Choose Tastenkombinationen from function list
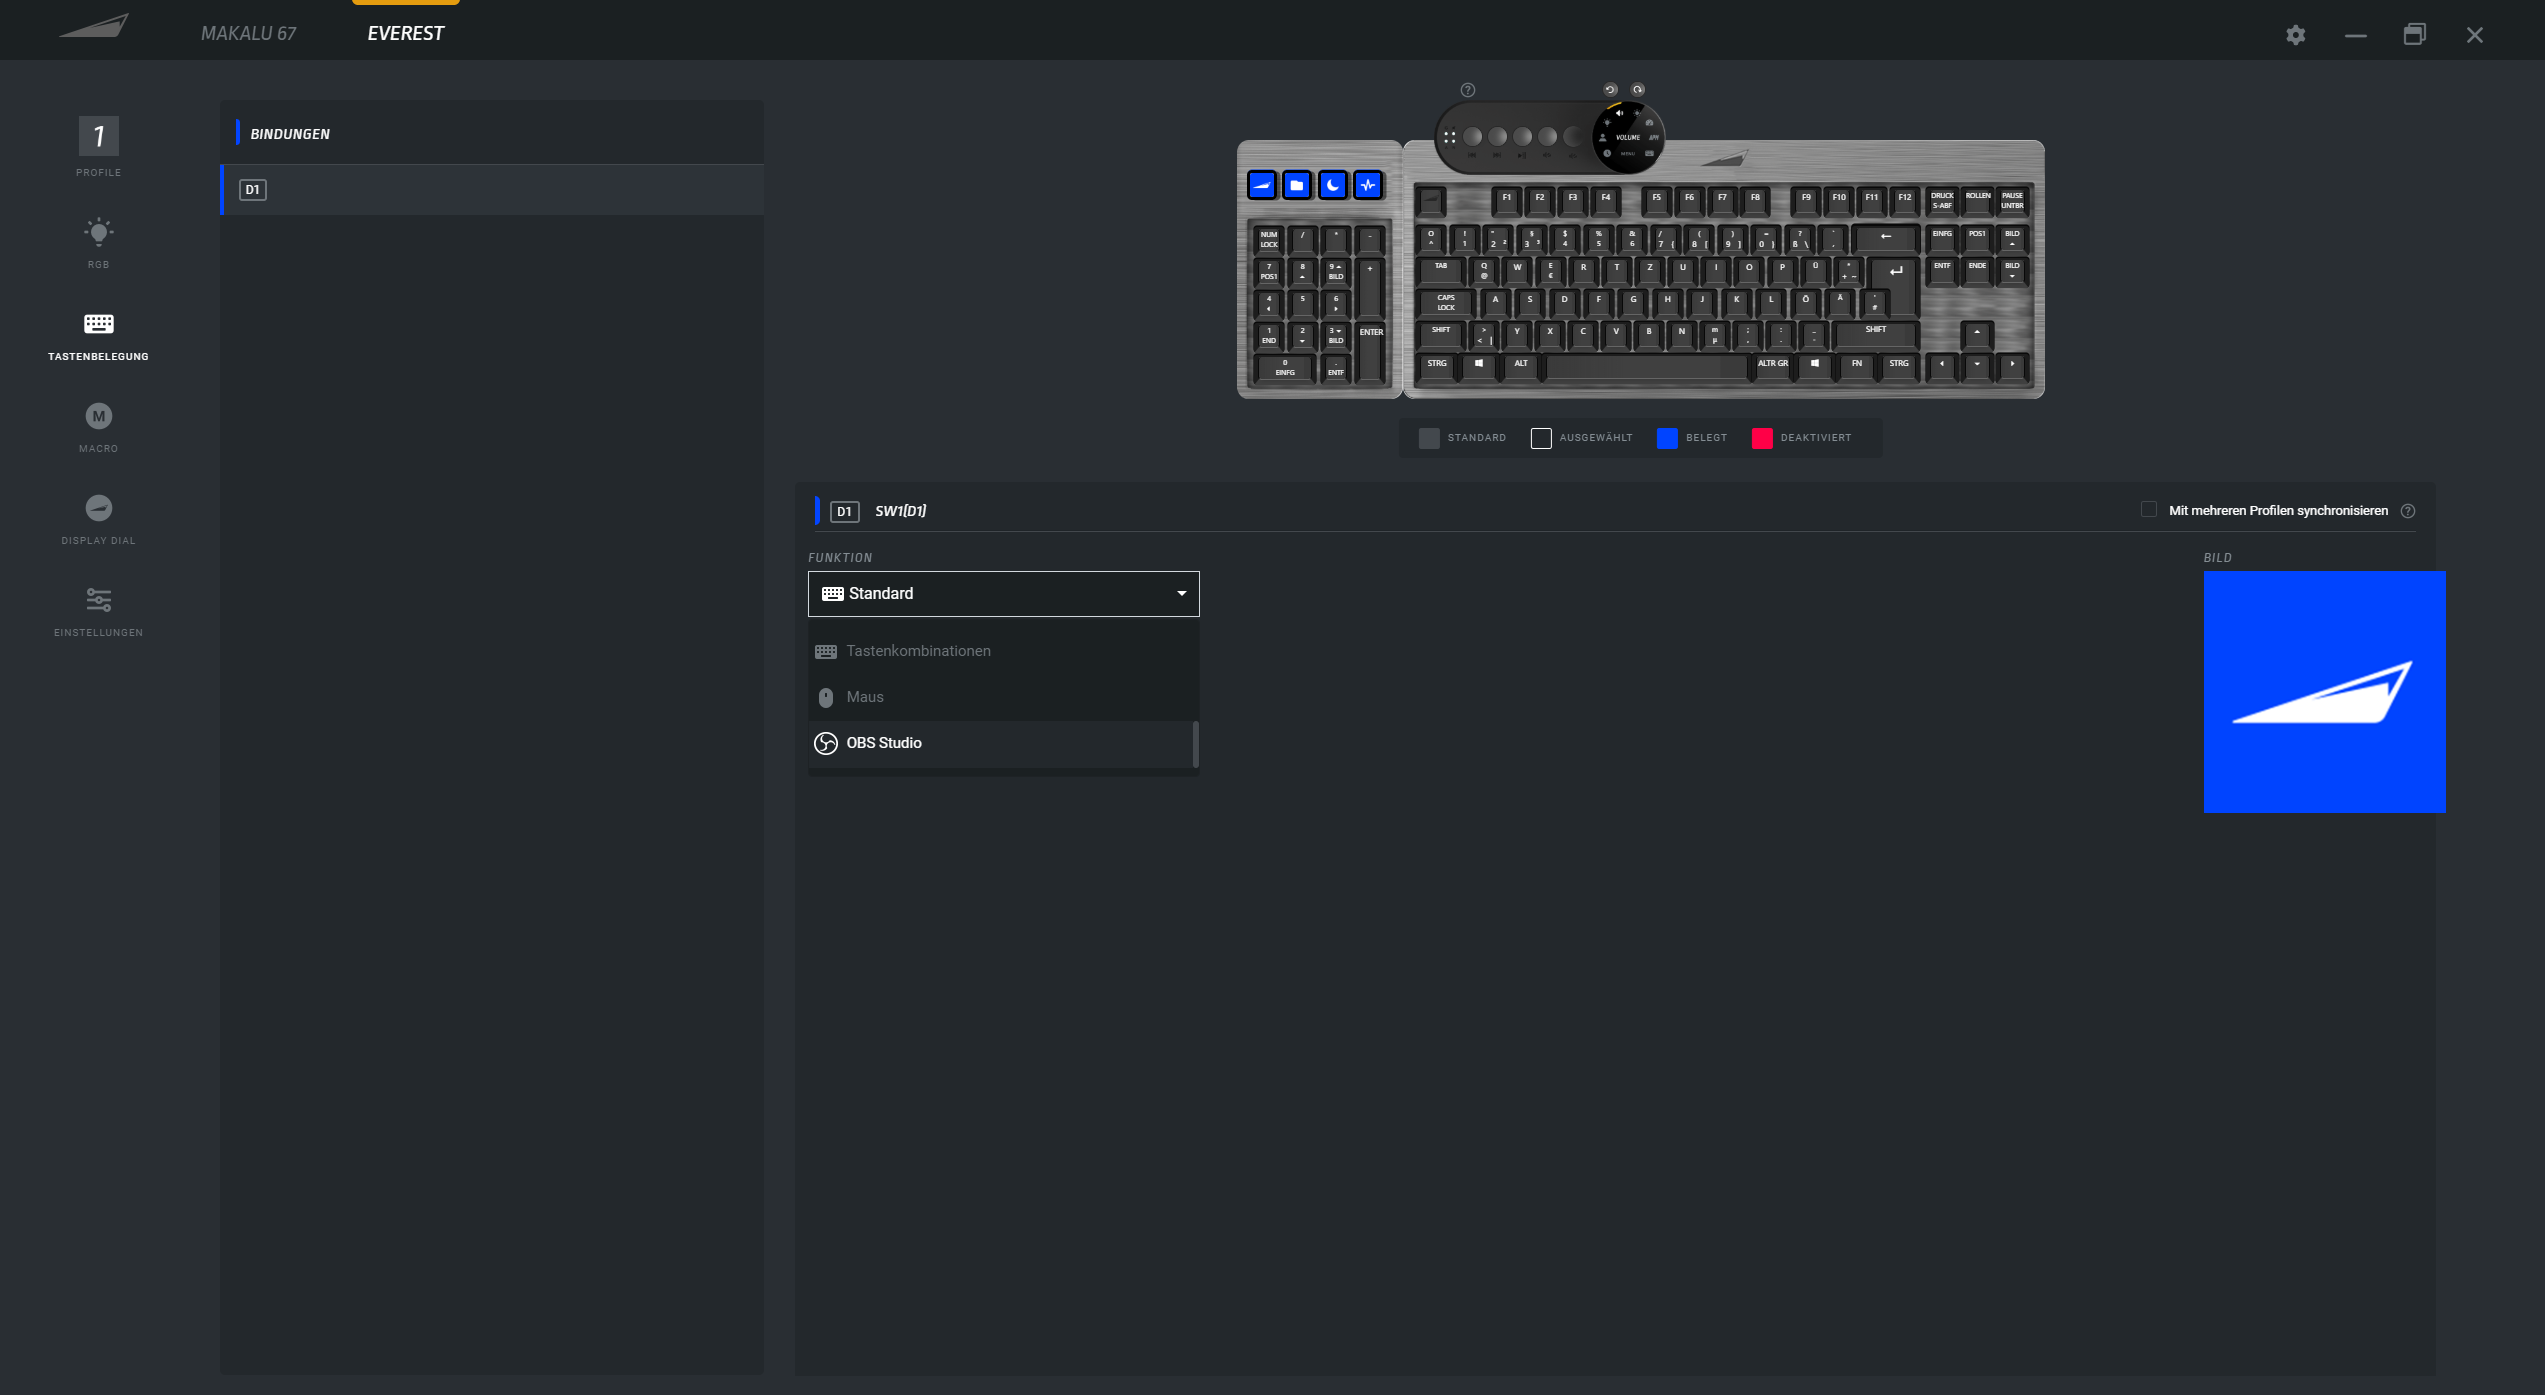Image resolution: width=2545 pixels, height=1395 pixels. pyautogui.click(x=917, y=651)
